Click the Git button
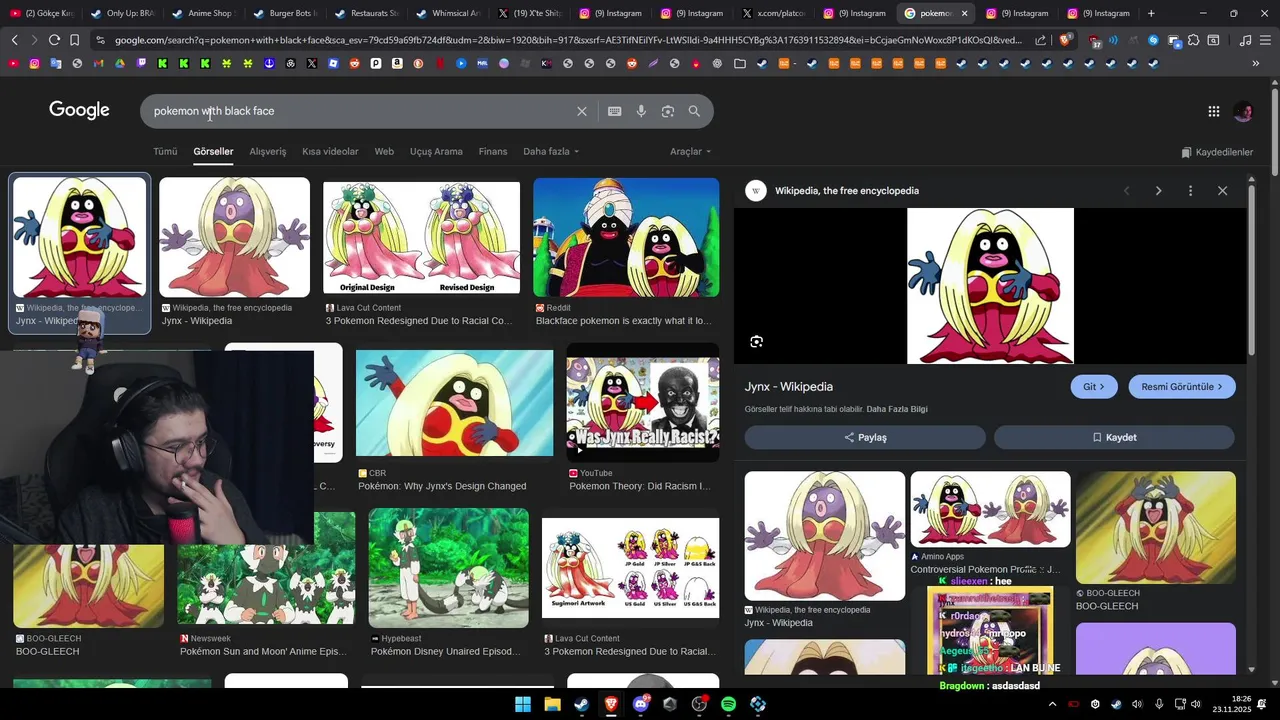Viewport: 1280px width, 720px height. point(1094,387)
